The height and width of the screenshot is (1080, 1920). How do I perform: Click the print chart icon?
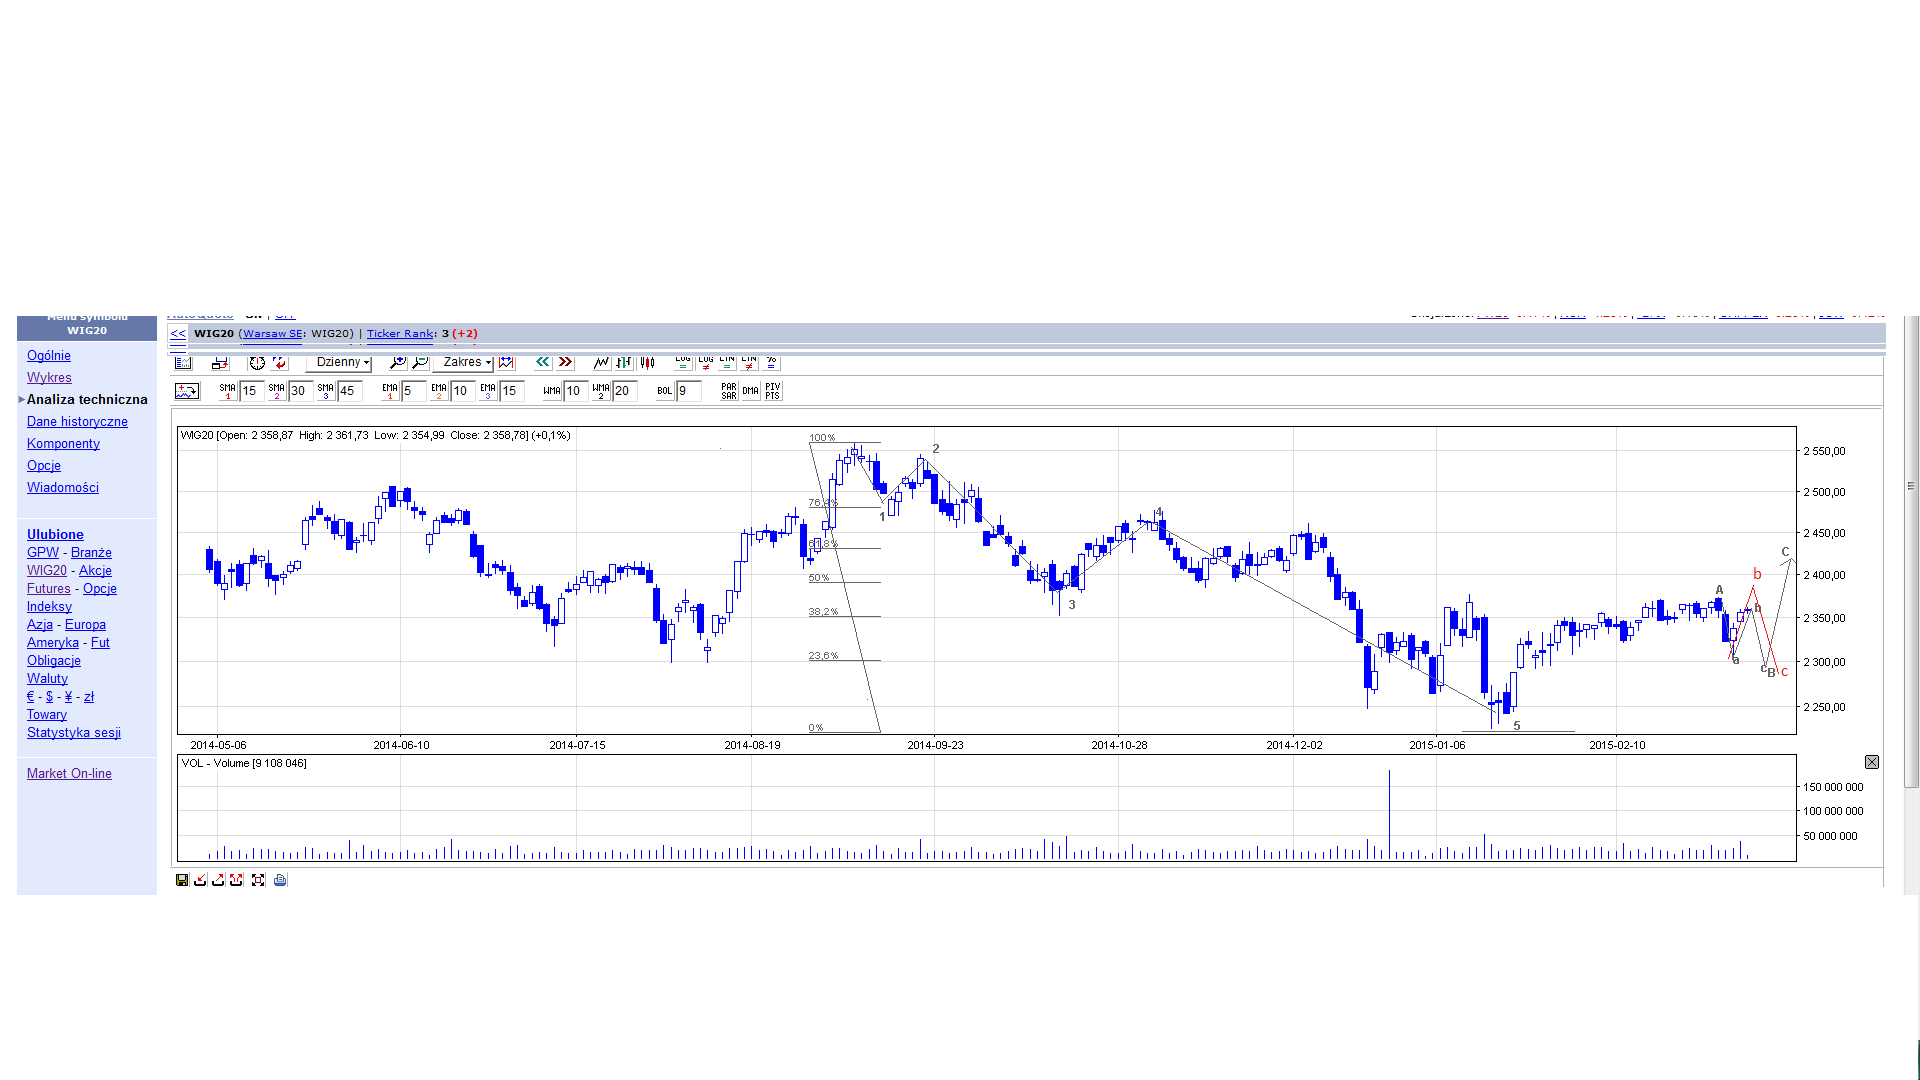280,880
